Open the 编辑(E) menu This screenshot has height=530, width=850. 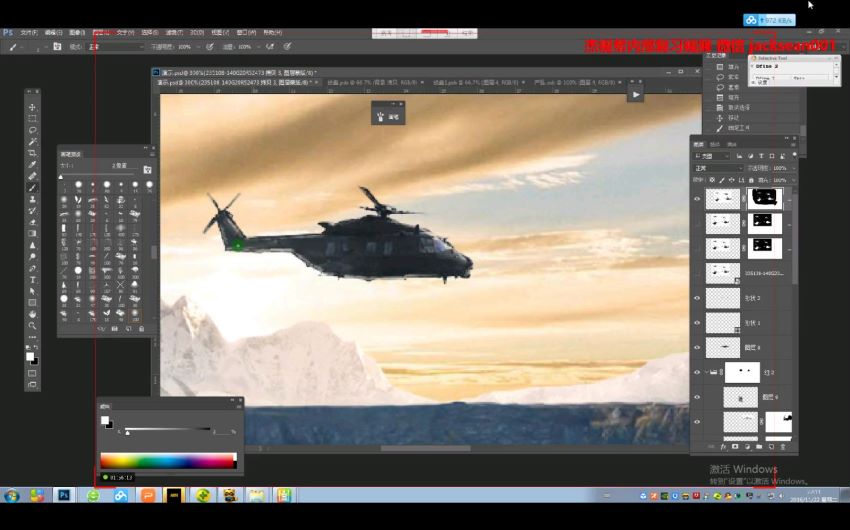tap(53, 33)
